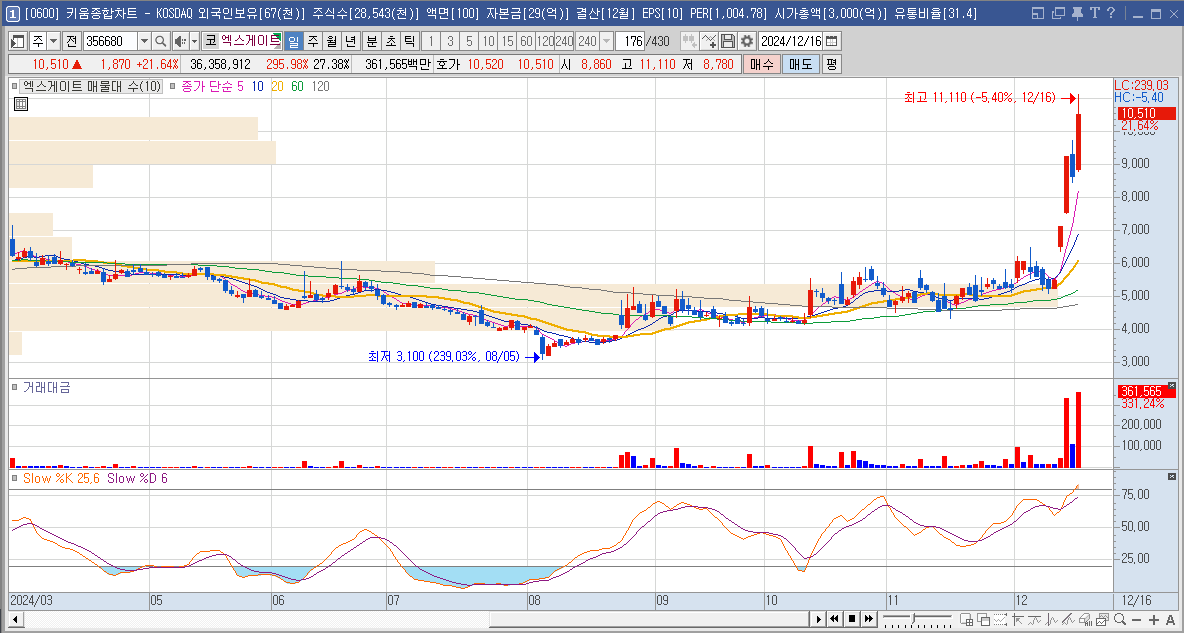
Task: Toggle the left sidebar panel icon
Action: 18,41
